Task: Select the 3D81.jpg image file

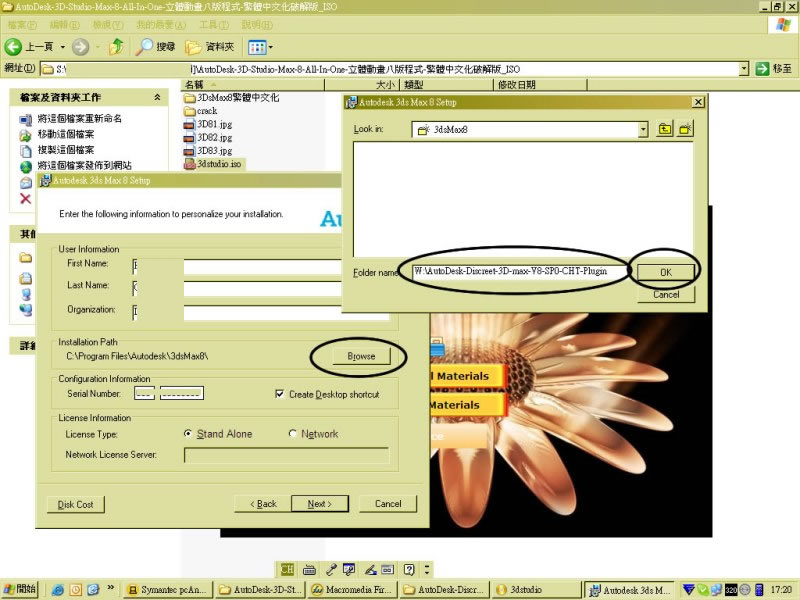Action: (x=208, y=124)
